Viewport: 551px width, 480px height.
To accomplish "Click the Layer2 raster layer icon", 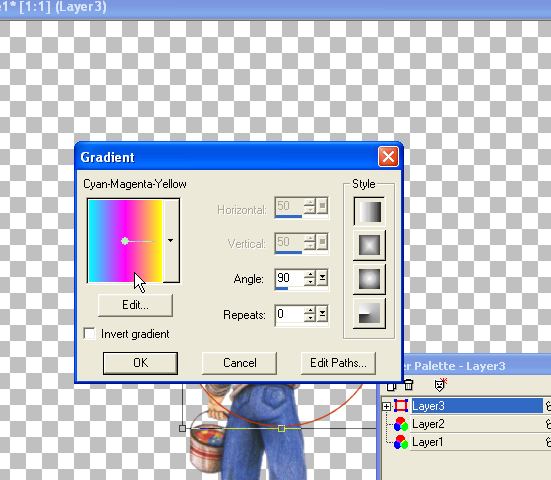I will click(401, 424).
